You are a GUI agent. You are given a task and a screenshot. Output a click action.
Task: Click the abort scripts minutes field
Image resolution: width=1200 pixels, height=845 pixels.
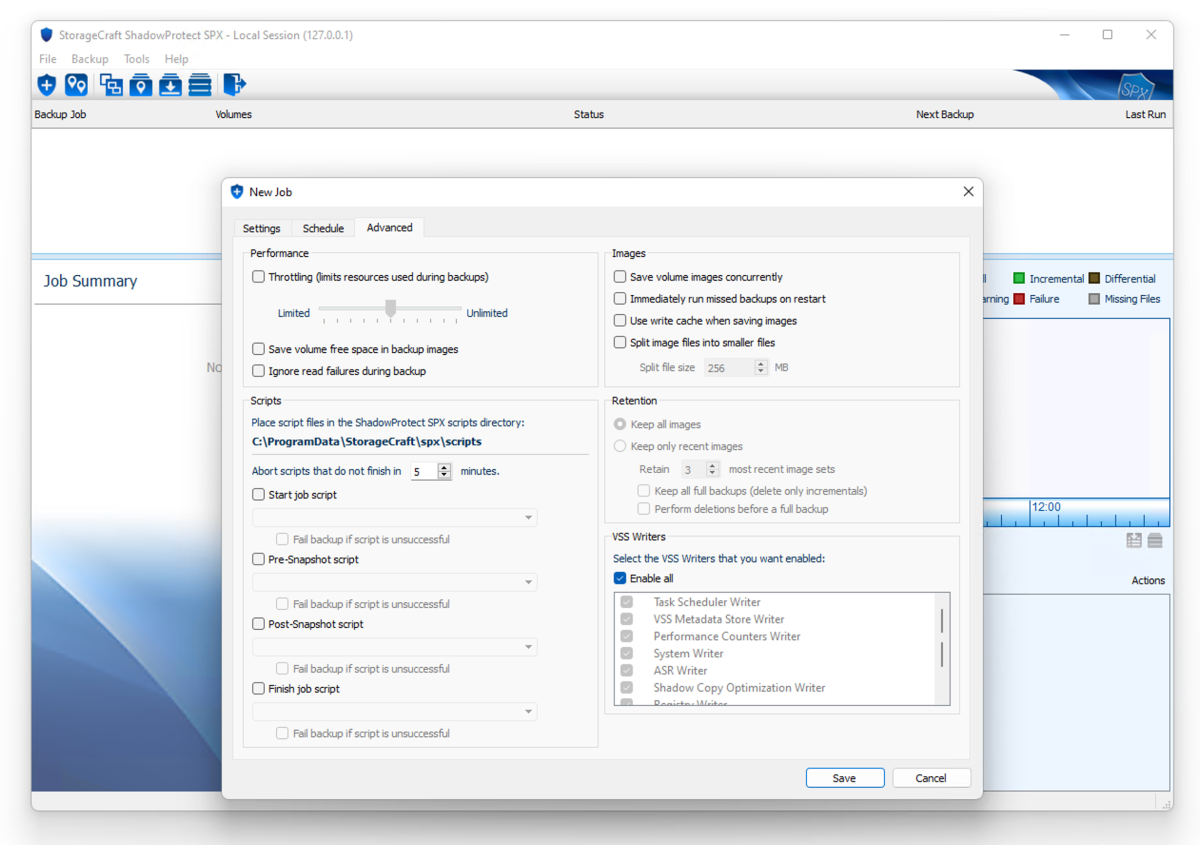[x=424, y=471]
